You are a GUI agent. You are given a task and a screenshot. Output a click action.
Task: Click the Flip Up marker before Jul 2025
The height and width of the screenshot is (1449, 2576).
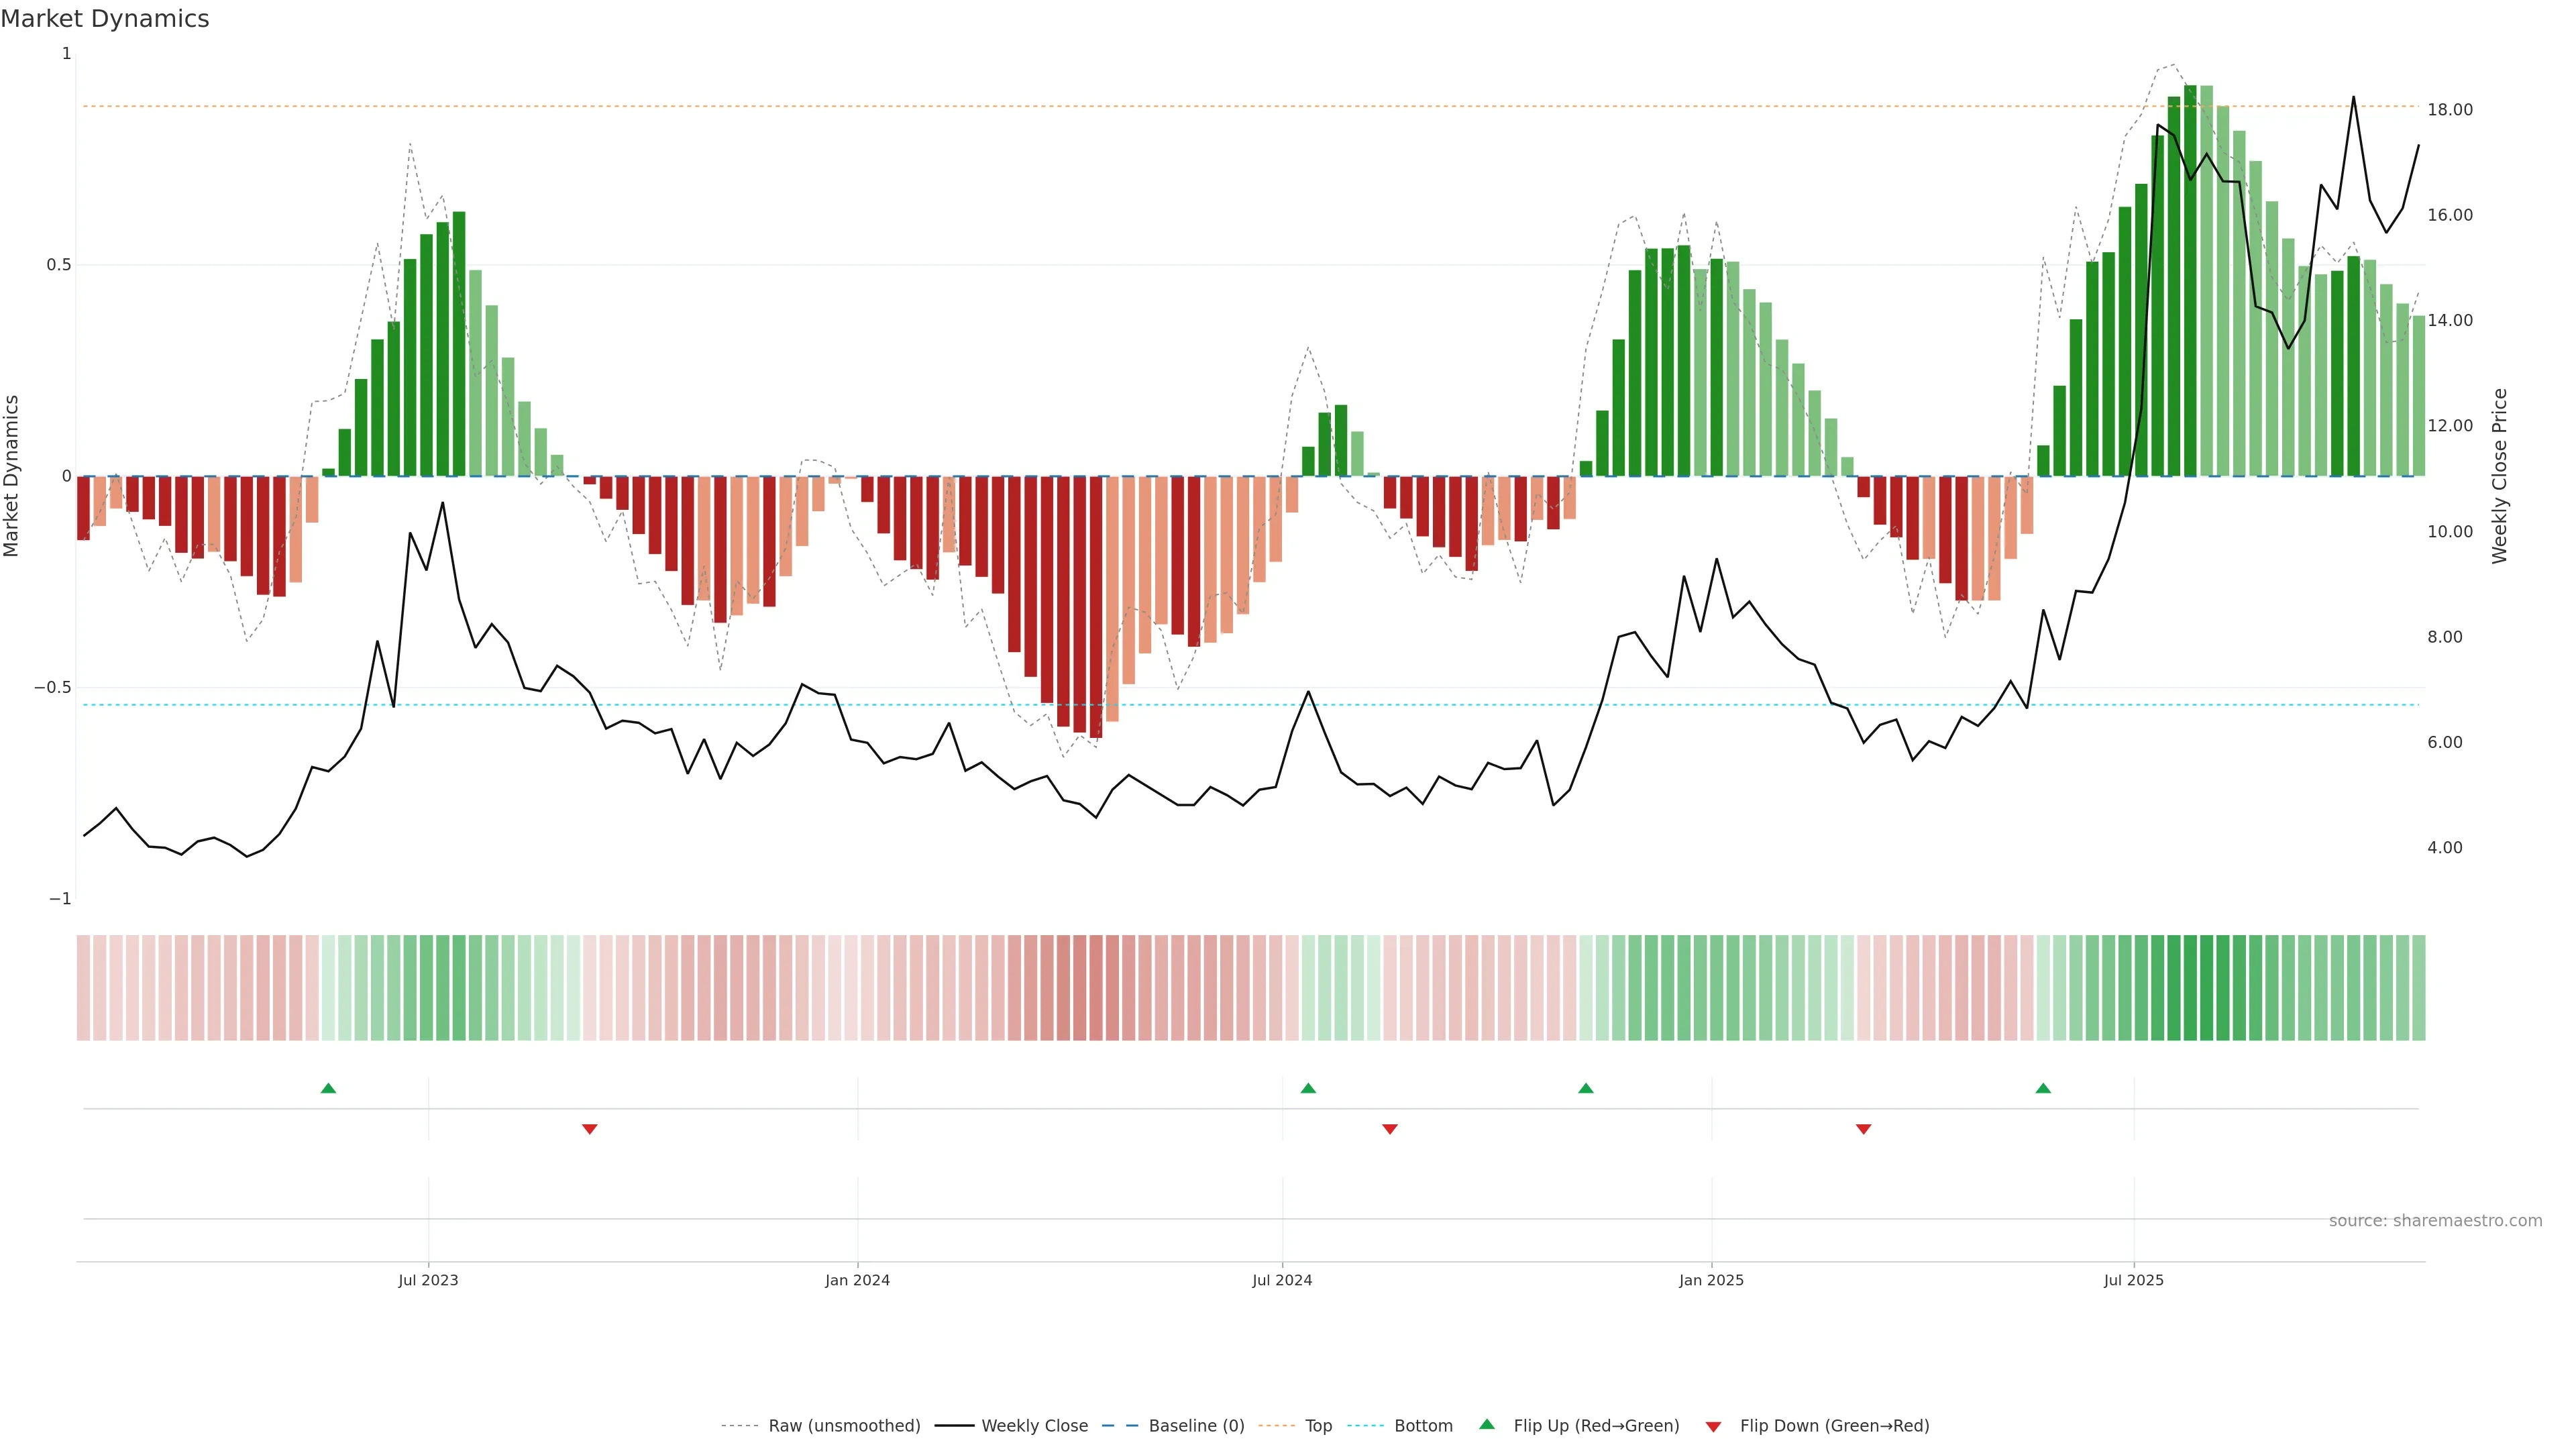[2043, 1088]
